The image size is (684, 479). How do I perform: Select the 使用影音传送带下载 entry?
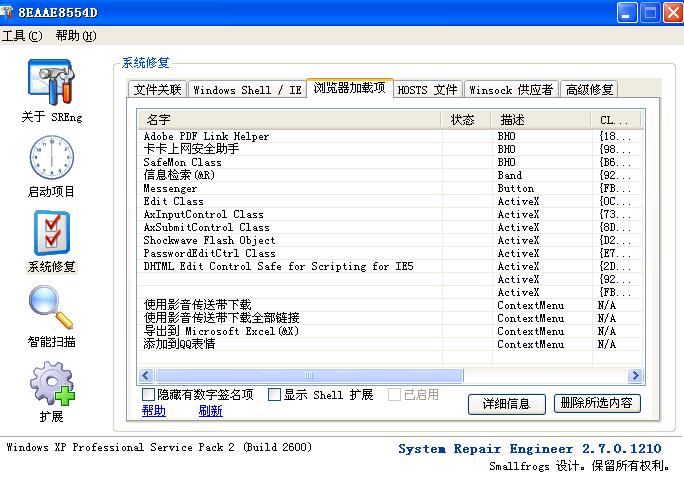pyautogui.click(x=390, y=305)
